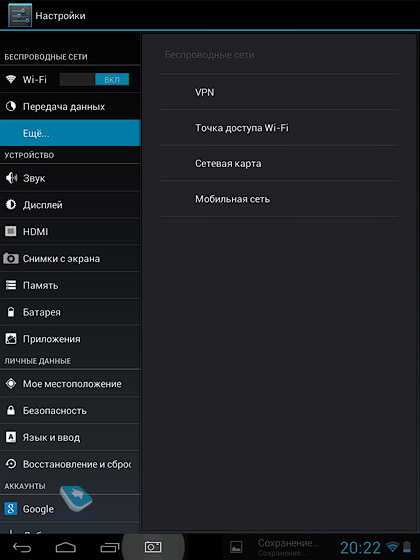Open Батарея battery settings
Image resolution: width=420 pixels, height=560 pixels.
(70, 312)
